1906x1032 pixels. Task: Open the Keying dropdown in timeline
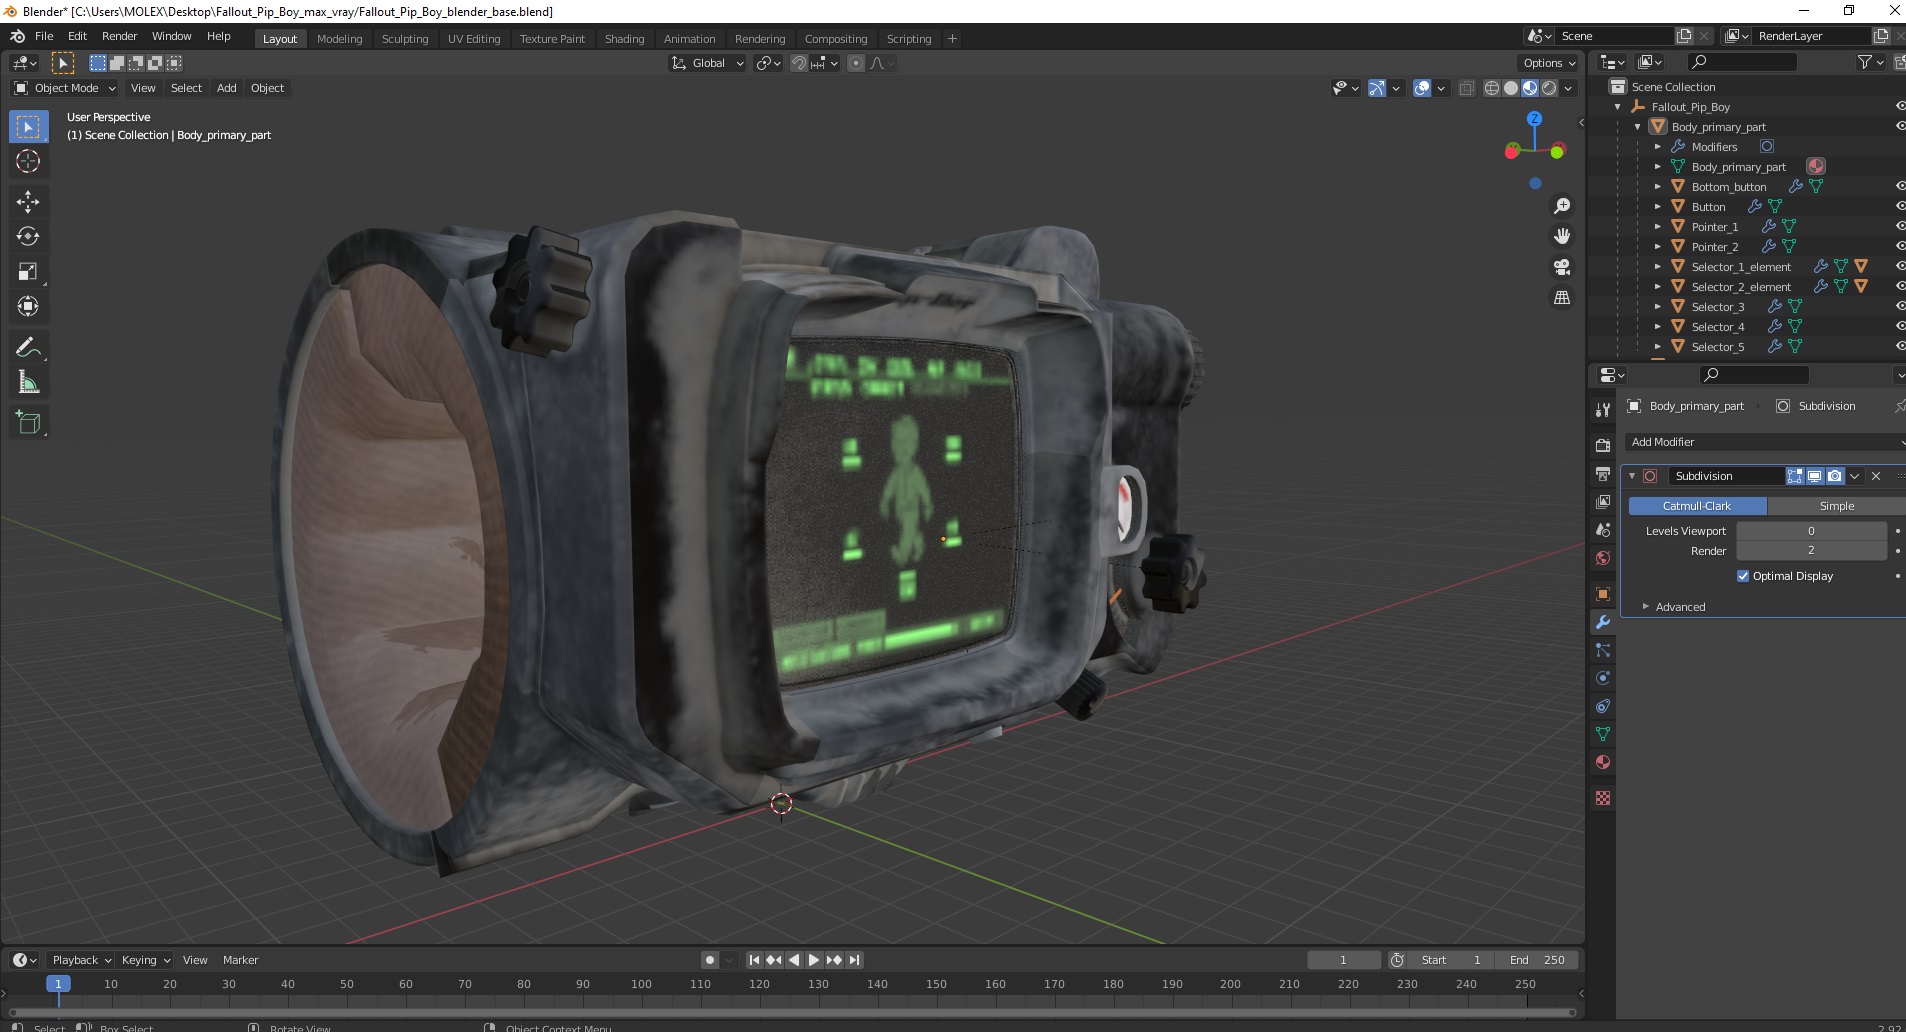coord(145,960)
